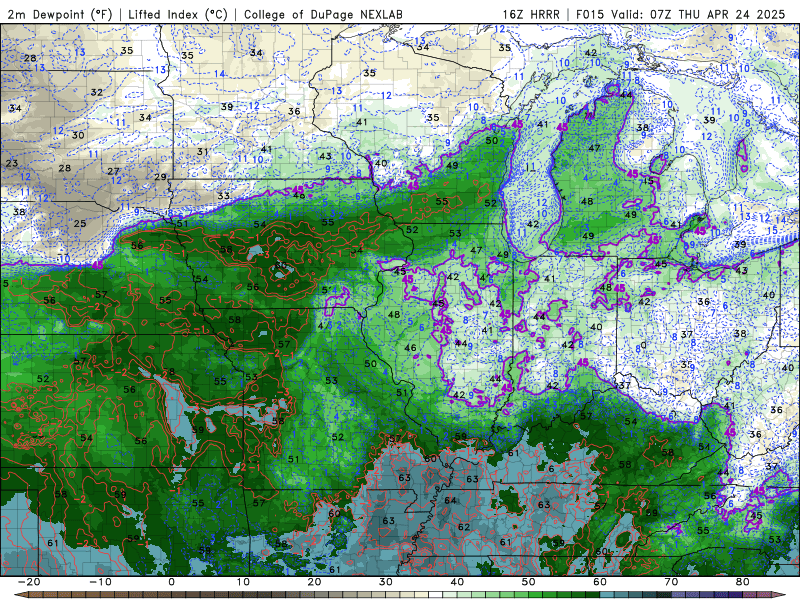Click the "20" tick label on the color scale
The width and height of the screenshot is (800, 600).
pos(314,582)
